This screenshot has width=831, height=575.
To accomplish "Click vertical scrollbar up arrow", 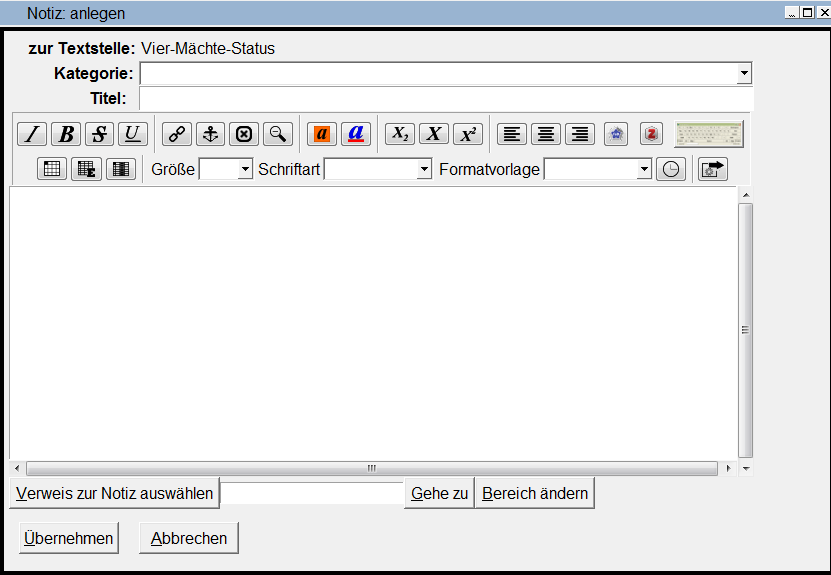I will point(746,195).
